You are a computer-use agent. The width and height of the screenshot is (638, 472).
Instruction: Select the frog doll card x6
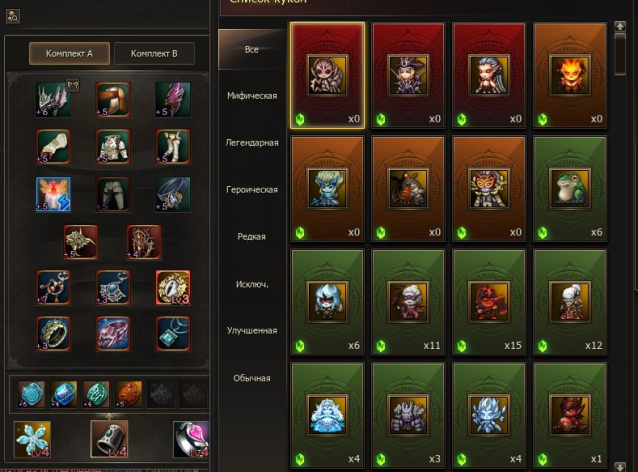coord(570,189)
